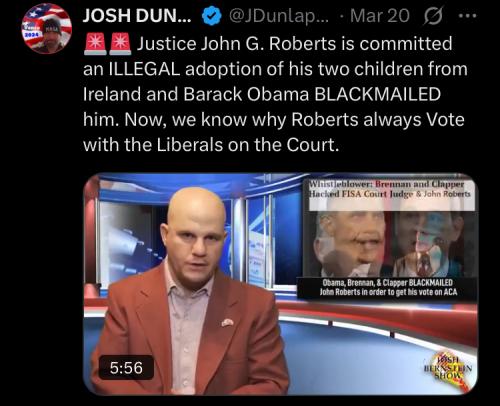
Task: Click the caption about the ACA vote
Action: (x=388, y=288)
